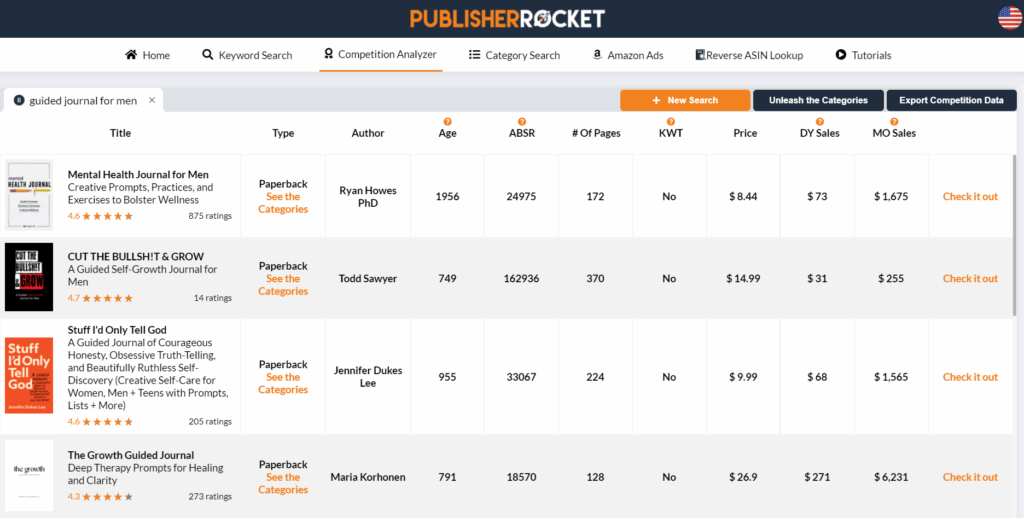The width and height of the screenshot is (1024, 518).
Task: Click Export Competition Data button
Action: click(951, 100)
